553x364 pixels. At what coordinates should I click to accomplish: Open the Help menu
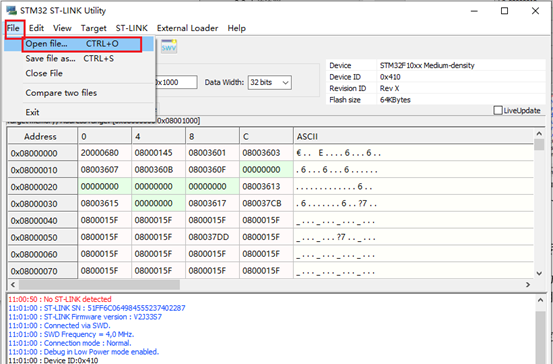pyautogui.click(x=236, y=28)
